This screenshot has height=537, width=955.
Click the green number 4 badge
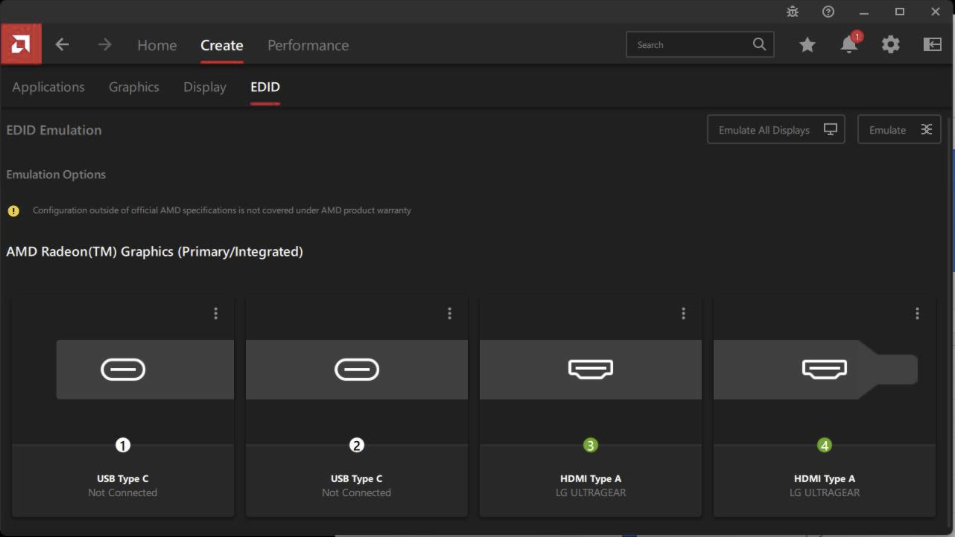click(824, 445)
